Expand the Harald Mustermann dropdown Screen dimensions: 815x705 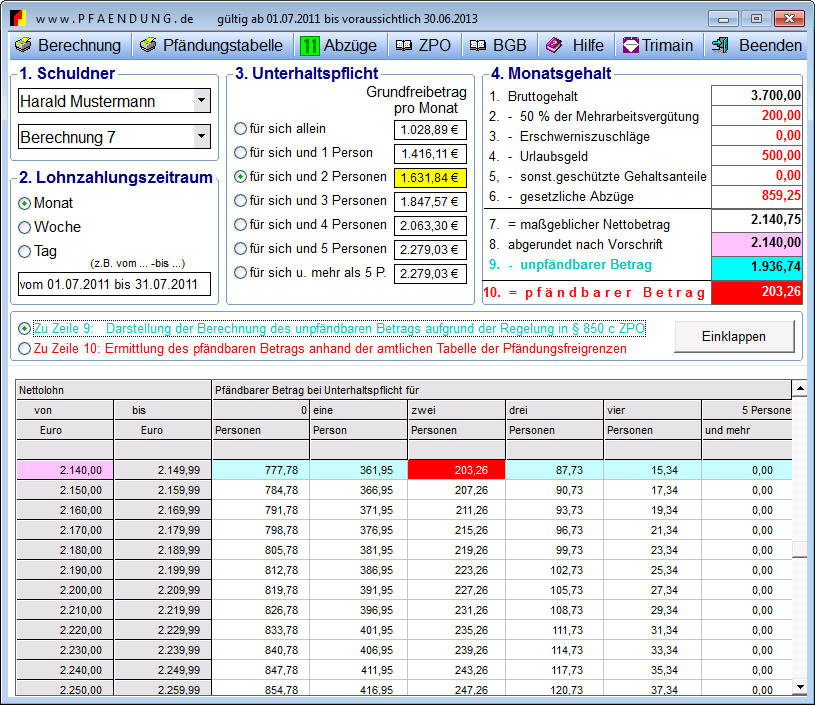tap(202, 100)
